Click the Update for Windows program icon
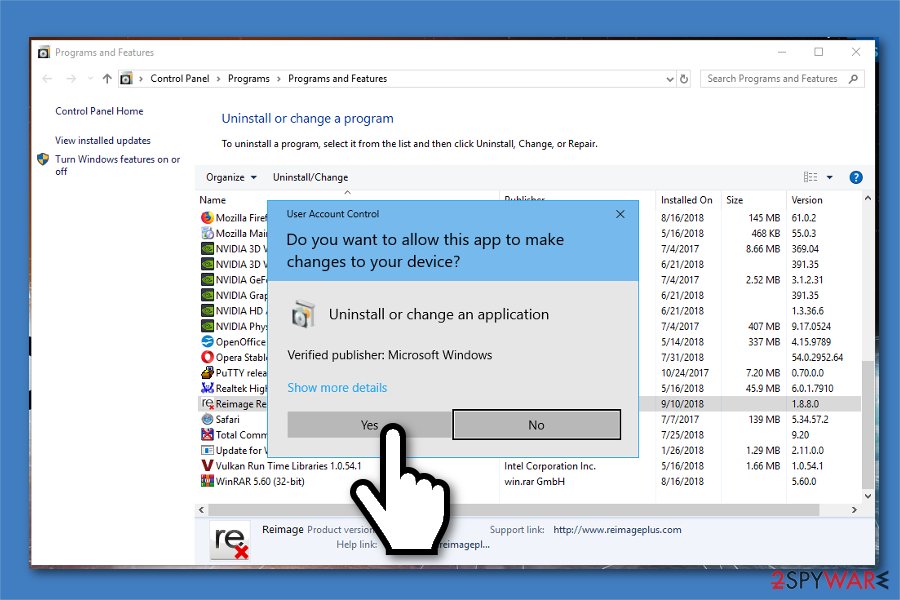The image size is (900, 600). coord(207,450)
